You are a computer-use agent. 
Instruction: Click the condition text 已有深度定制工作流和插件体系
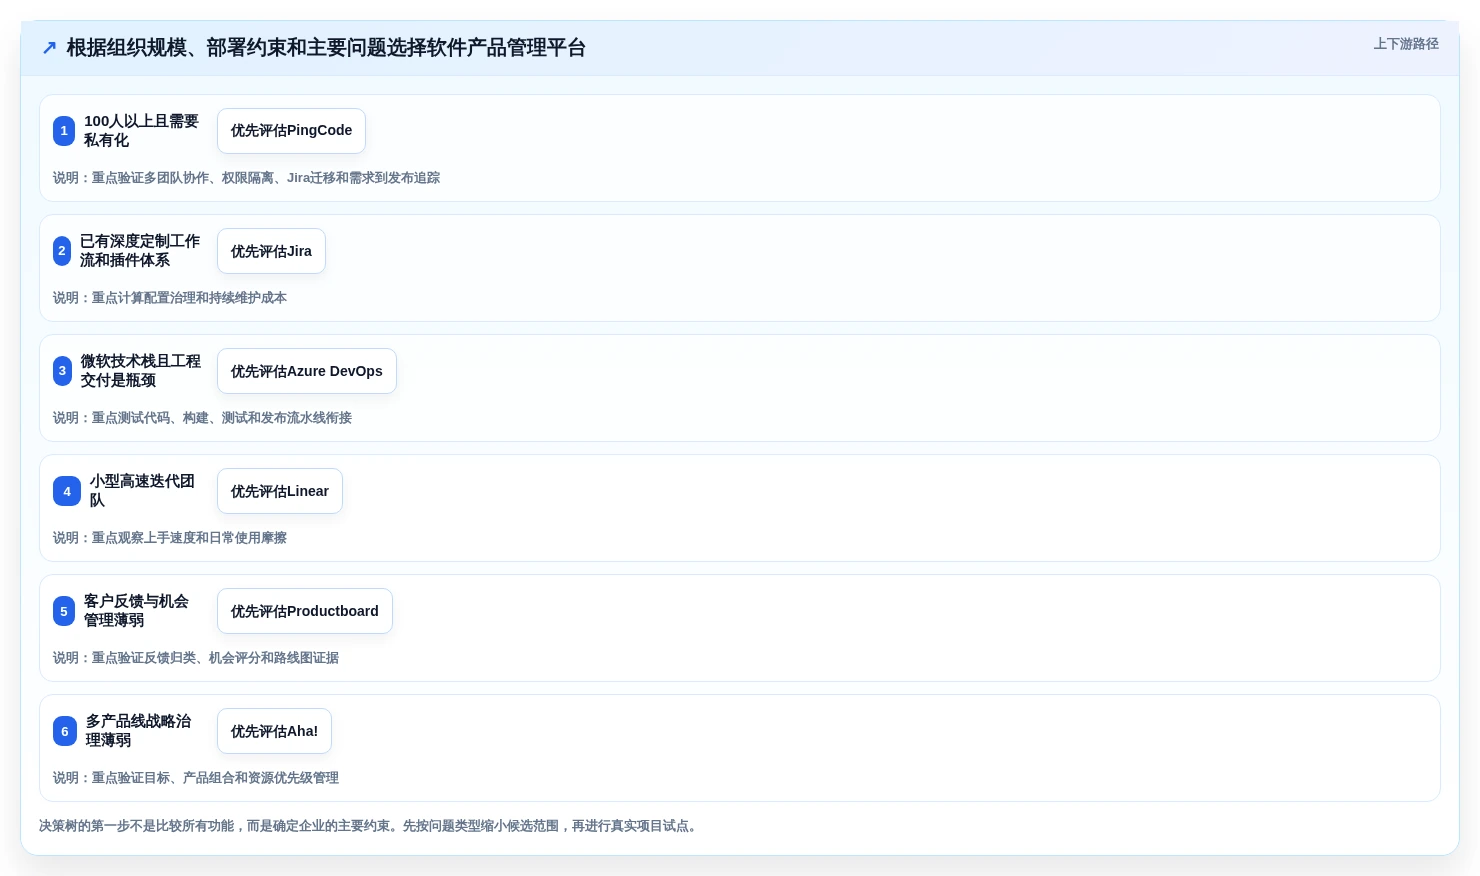coord(140,251)
